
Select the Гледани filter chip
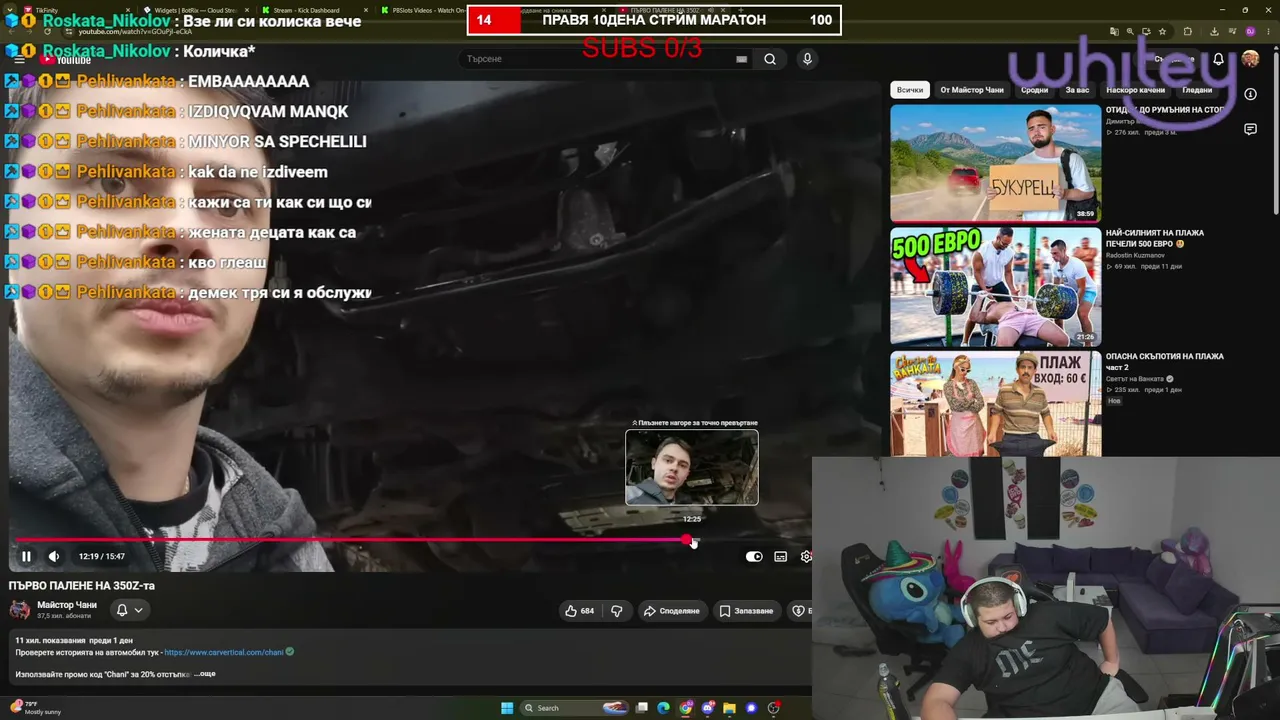(1197, 90)
